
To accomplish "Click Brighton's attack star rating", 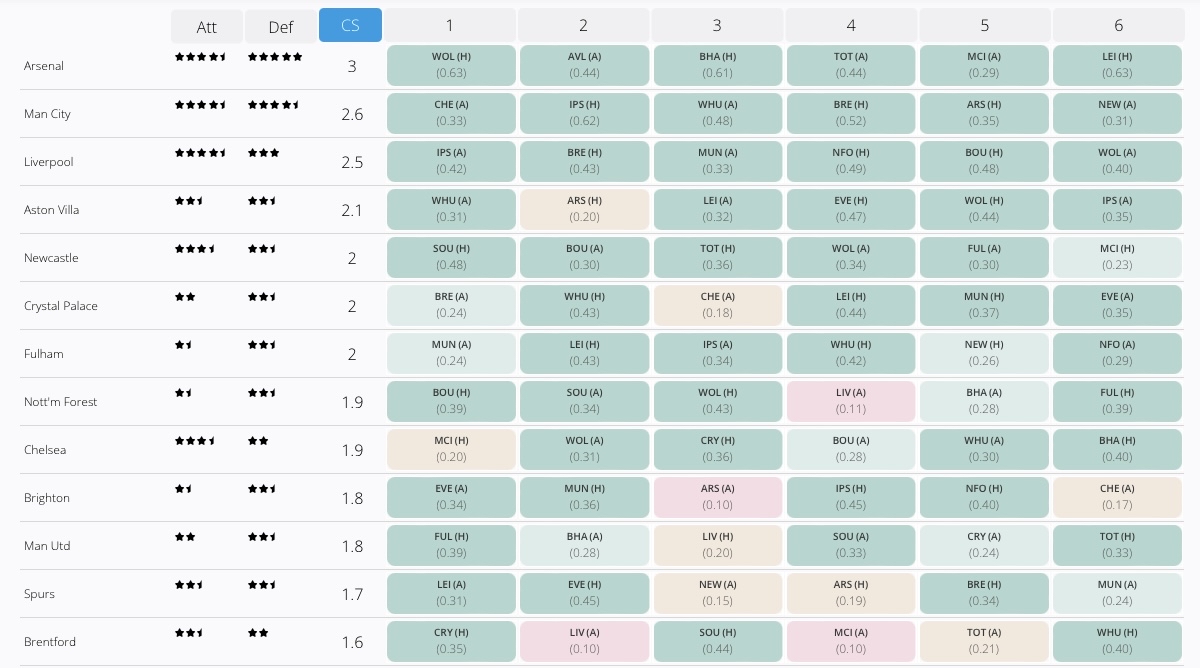I will point(184,489).
